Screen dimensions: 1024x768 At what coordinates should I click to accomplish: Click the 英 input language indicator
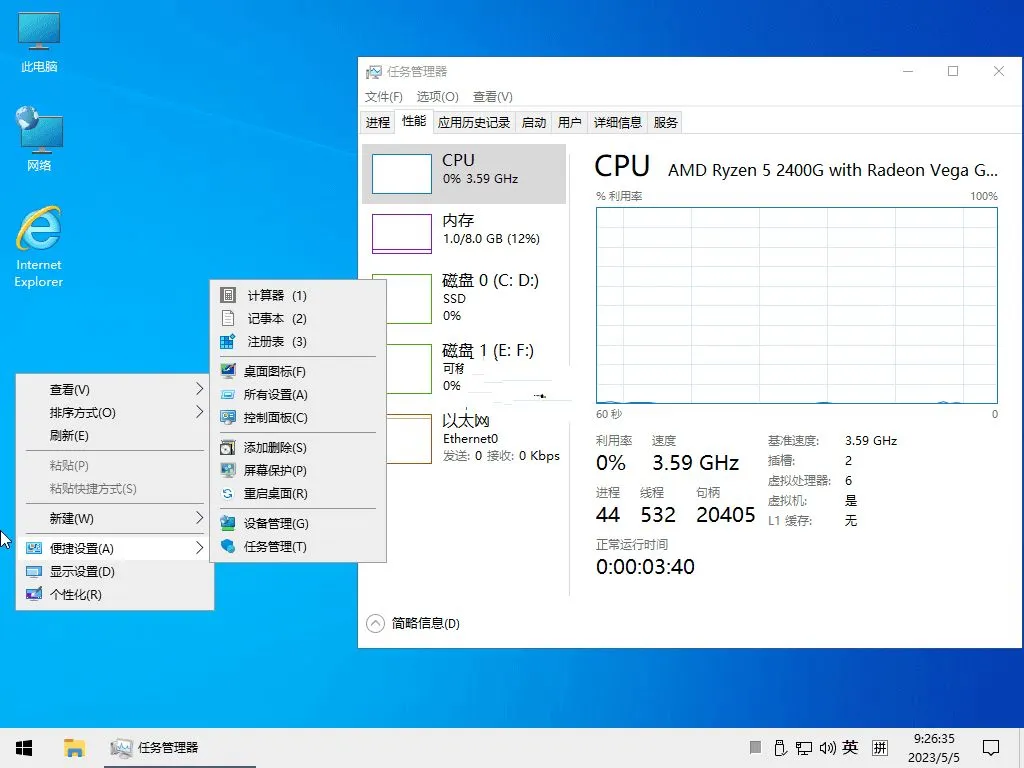pyautogui.click(x=850, y=747)
